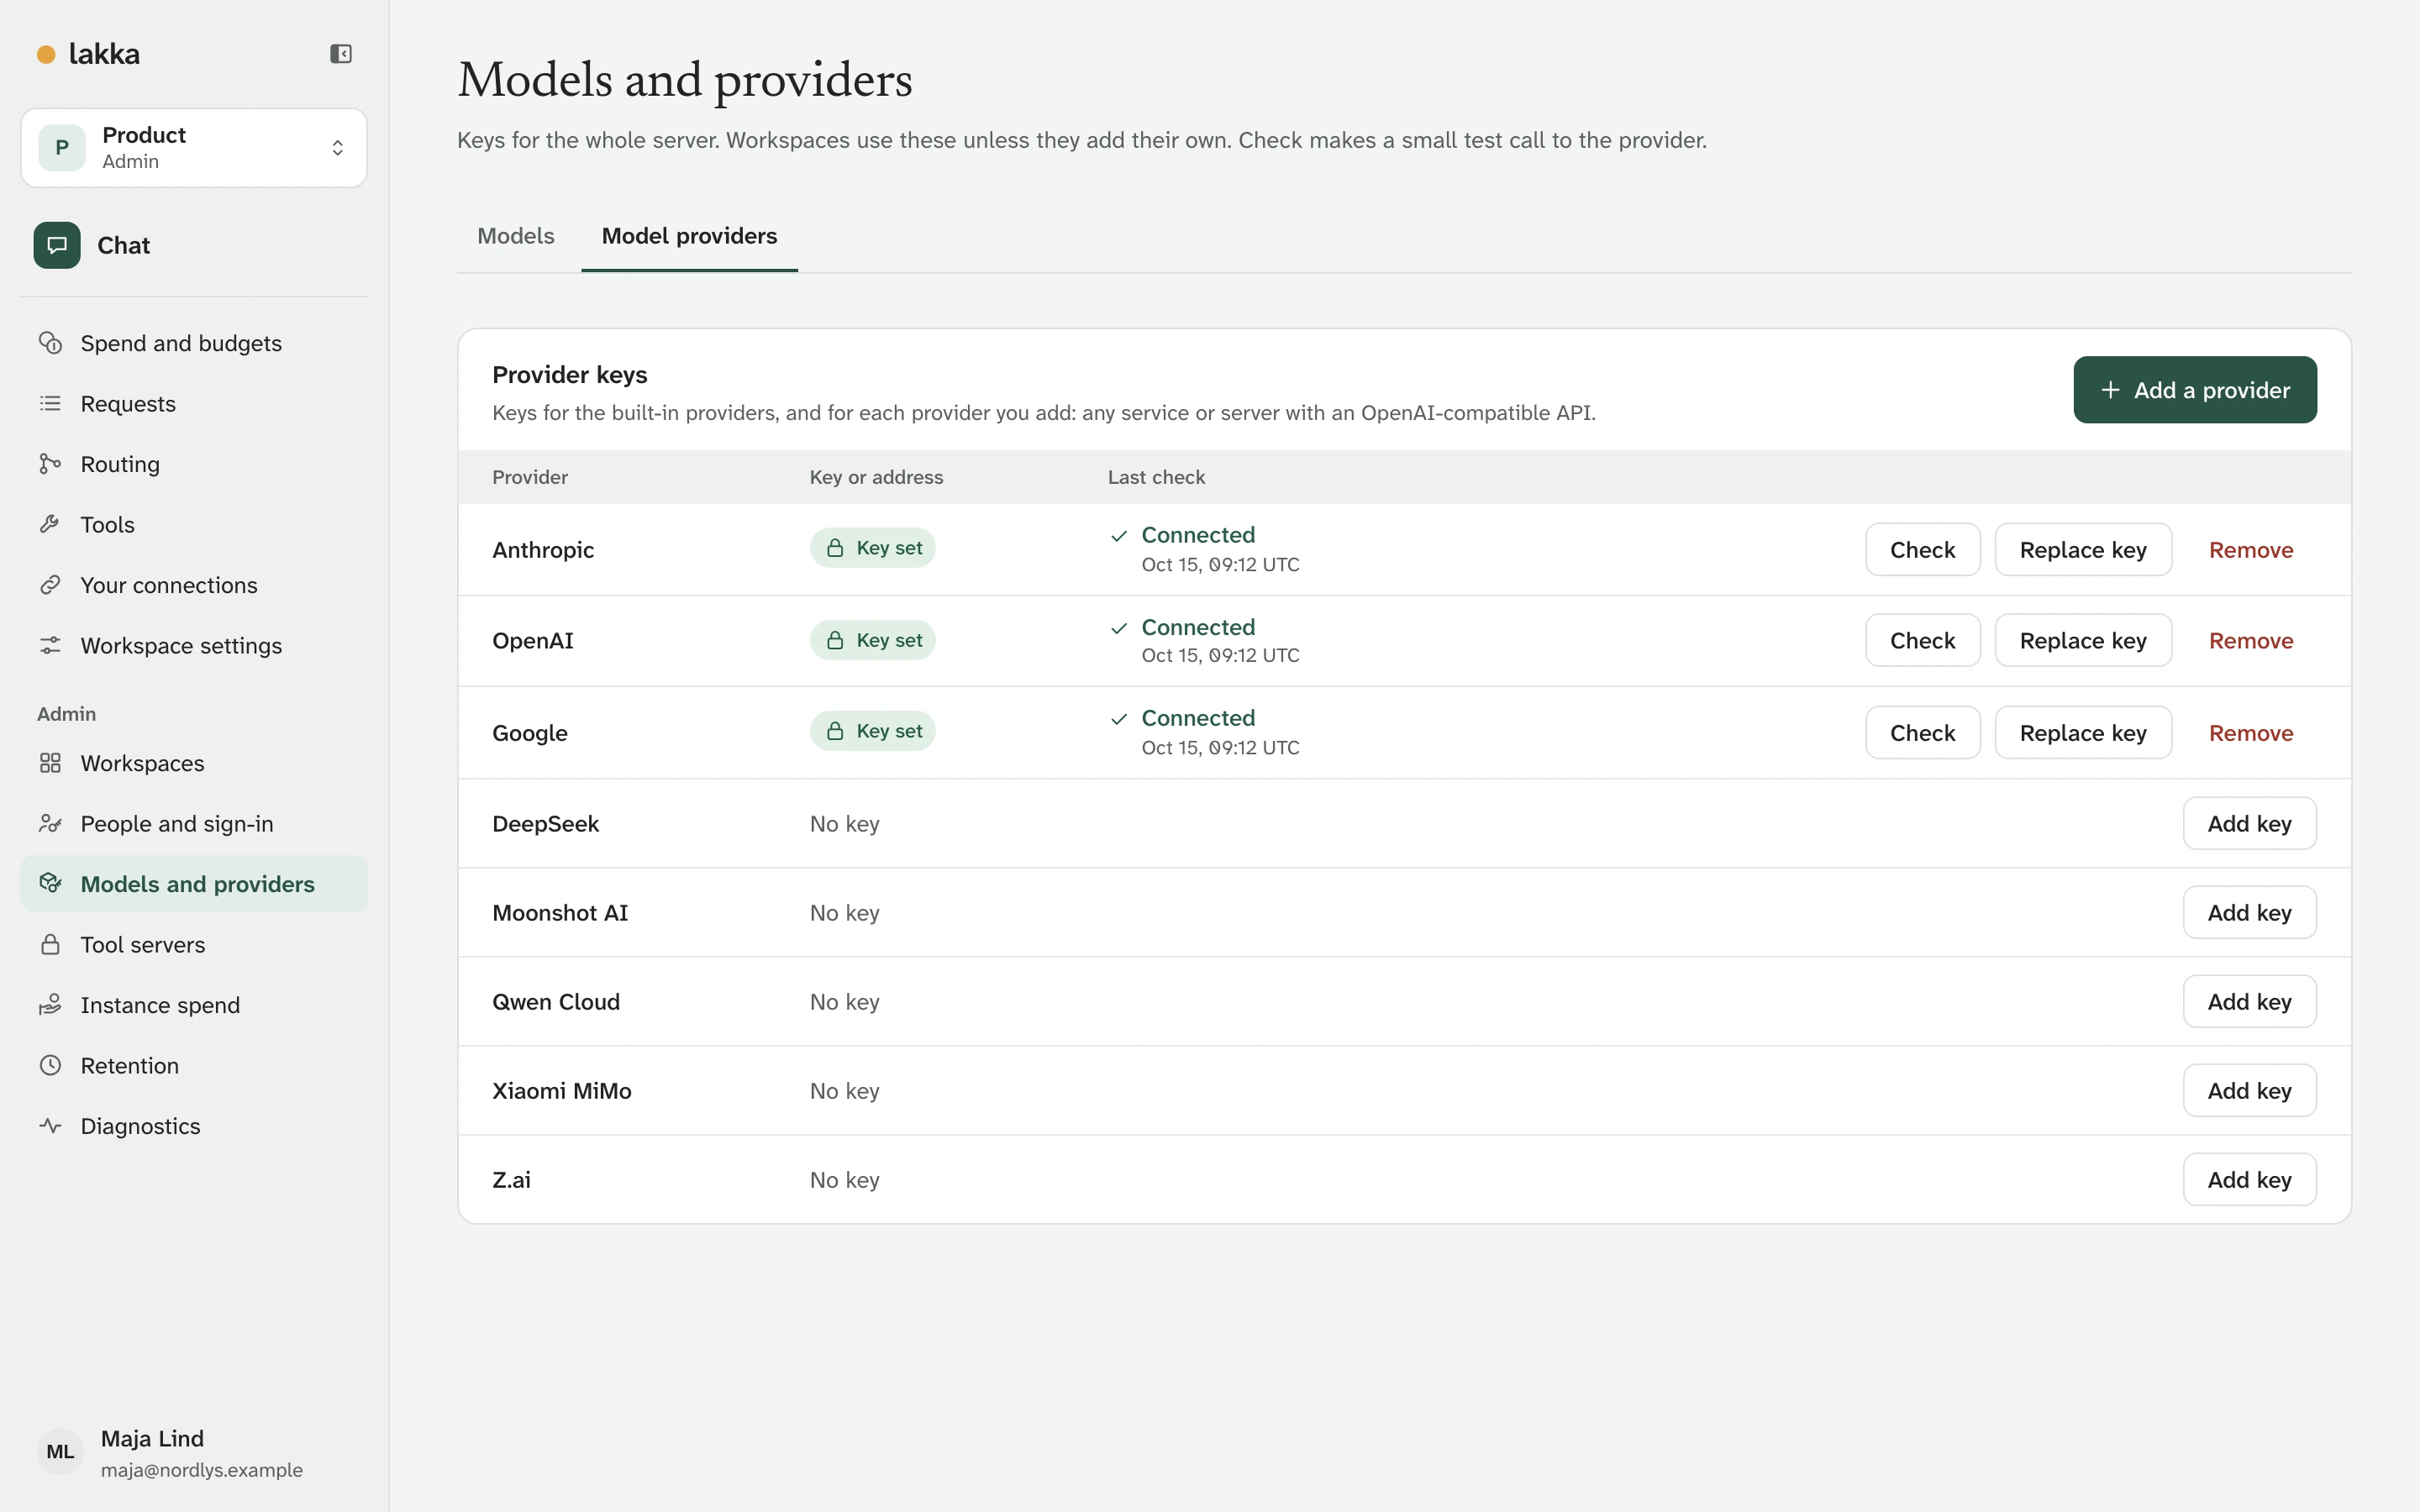The image size is (2420, 1512).
Task: Select the Model providers tab
Action: tap(689, 236)
